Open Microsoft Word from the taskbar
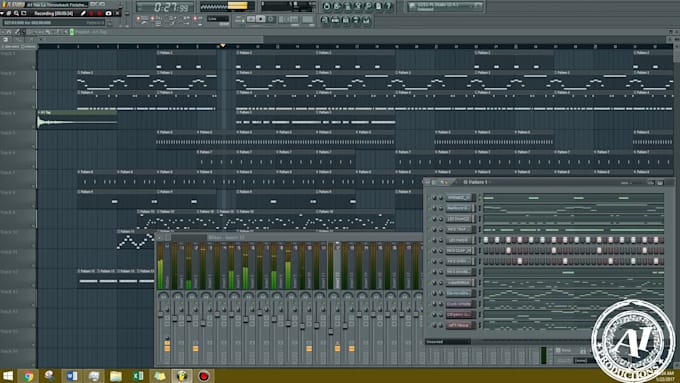680x383 pixels. pyautogui.click(x=72, y=376)
